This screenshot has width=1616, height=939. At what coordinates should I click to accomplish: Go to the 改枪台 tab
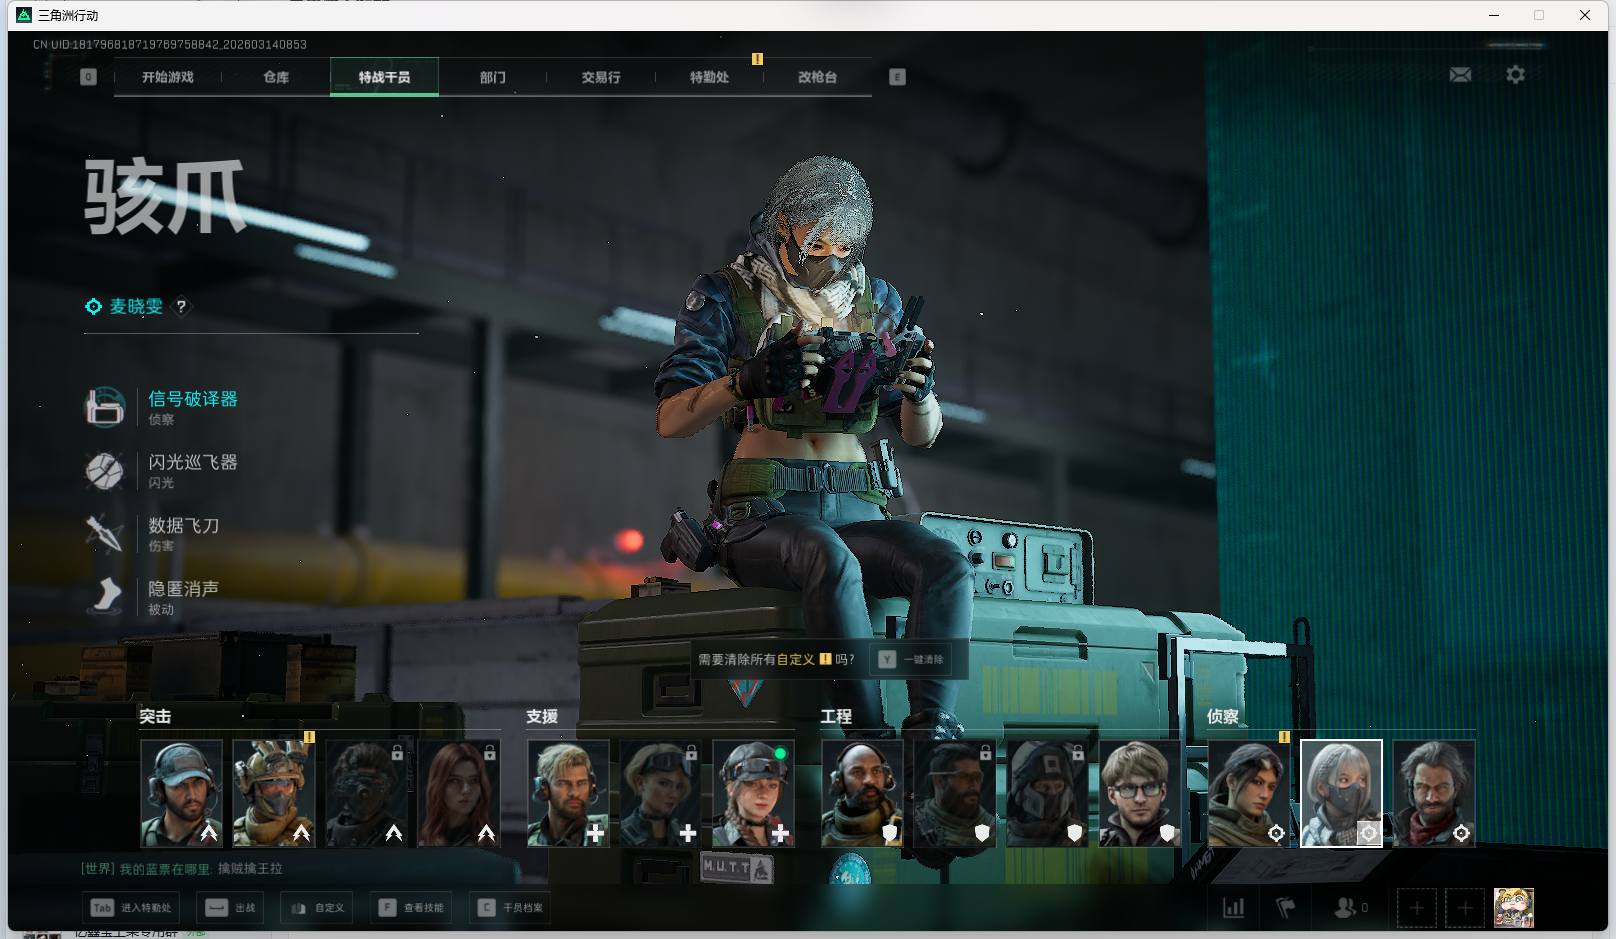click(x=817, y=77)
